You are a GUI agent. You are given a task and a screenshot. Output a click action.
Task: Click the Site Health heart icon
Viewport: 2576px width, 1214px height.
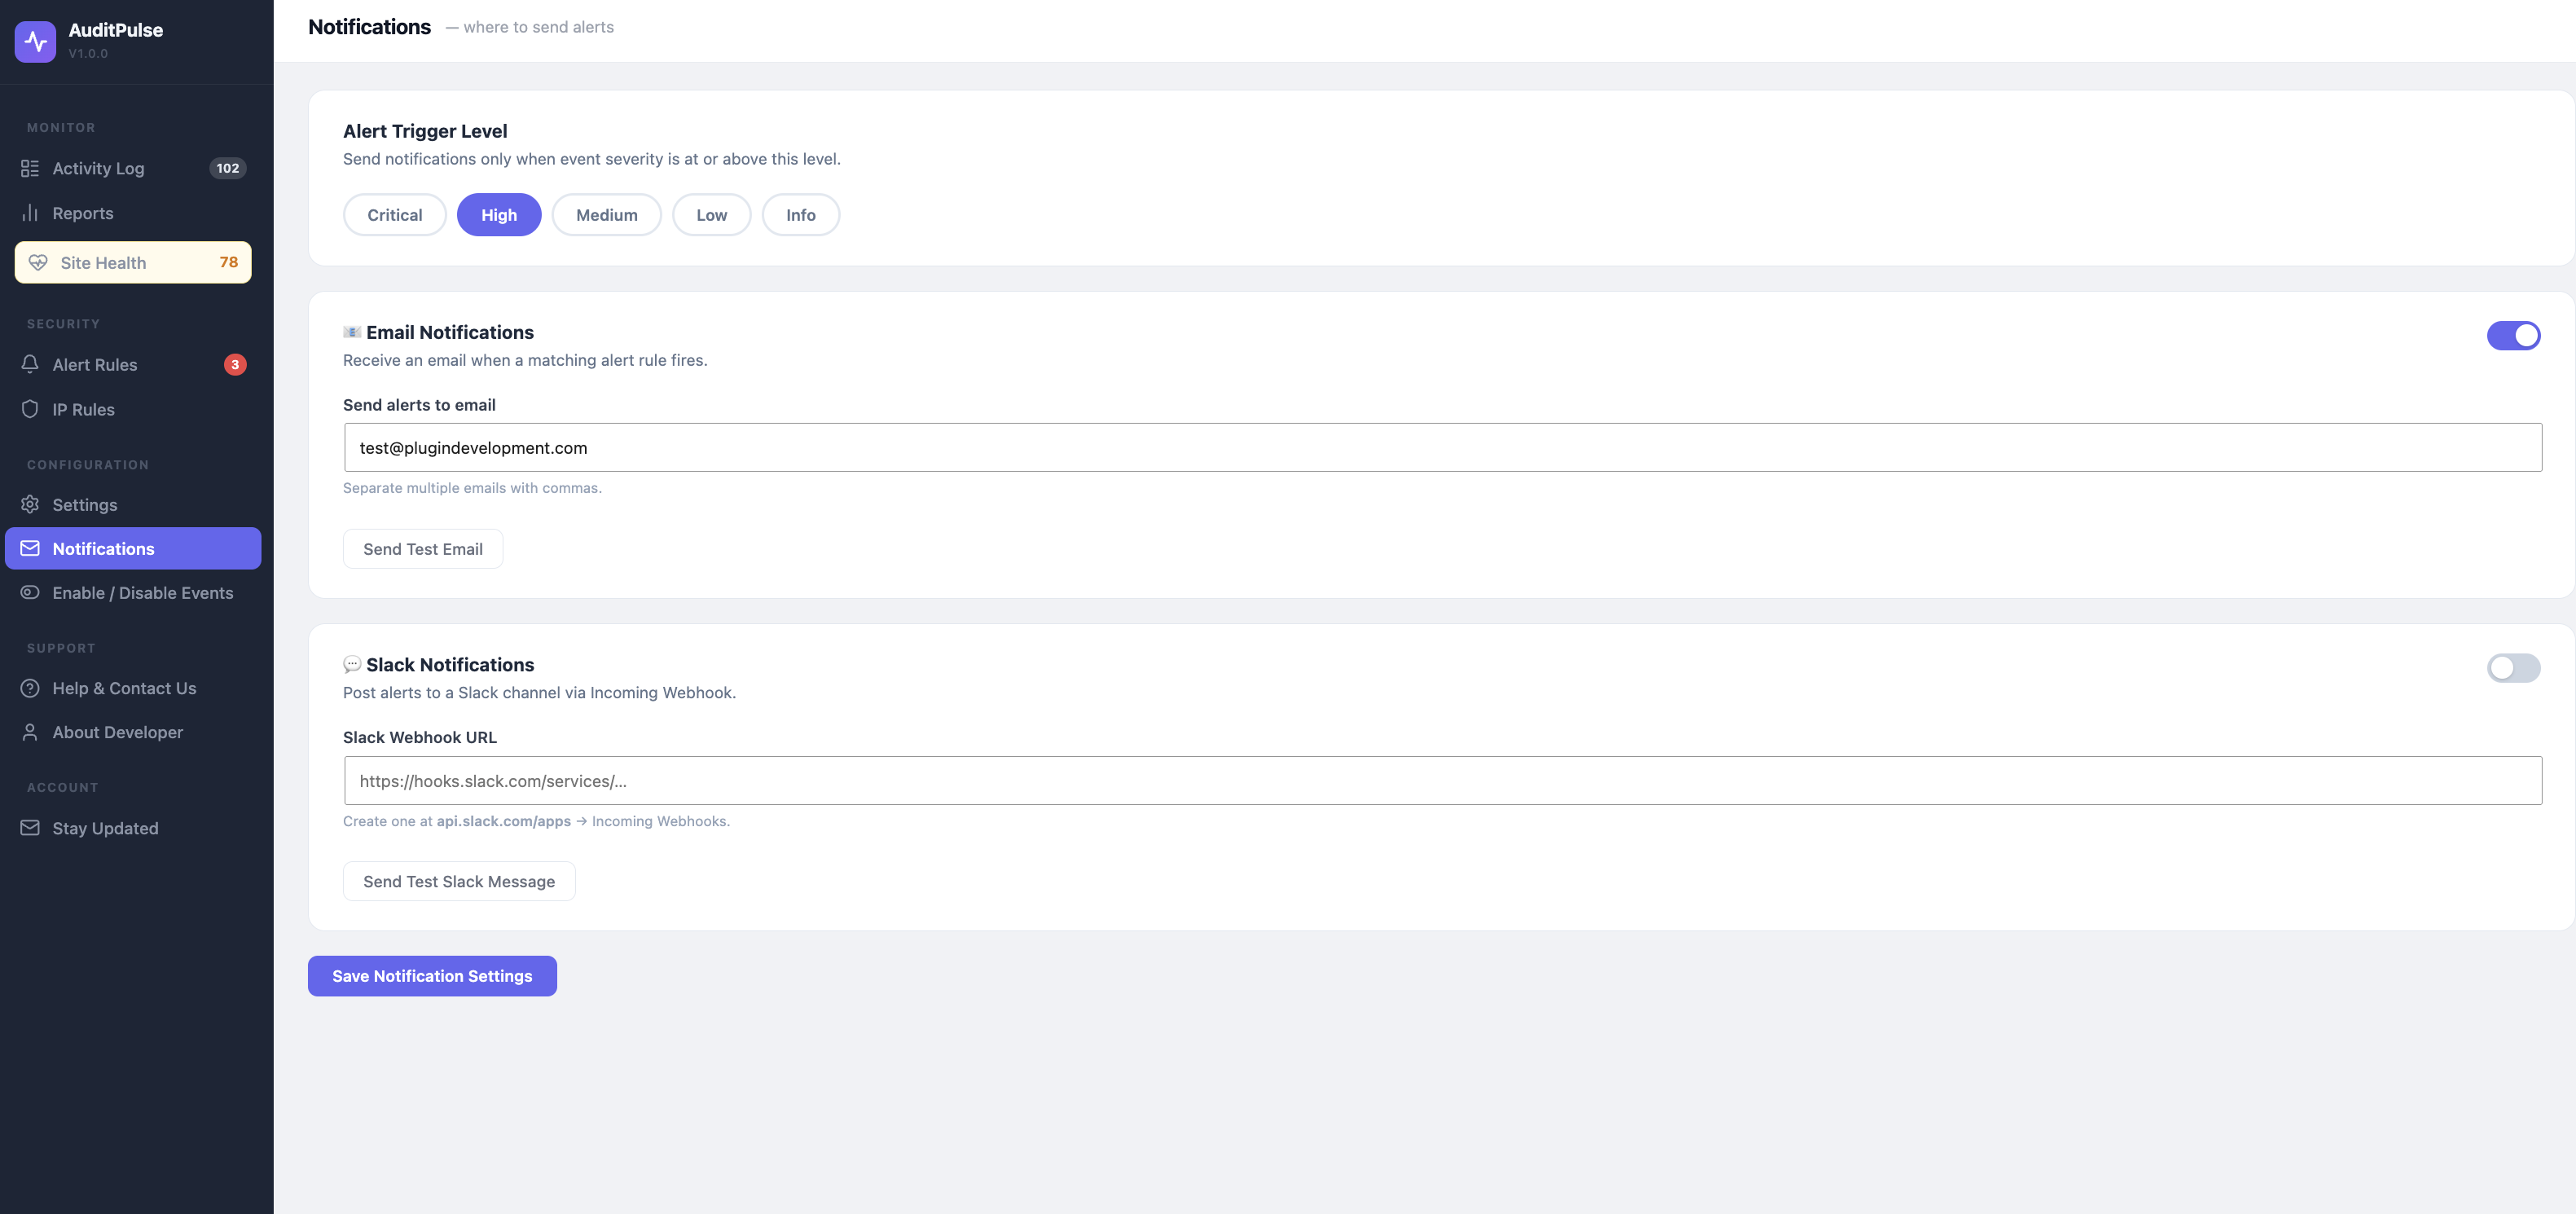coord(38,262)
